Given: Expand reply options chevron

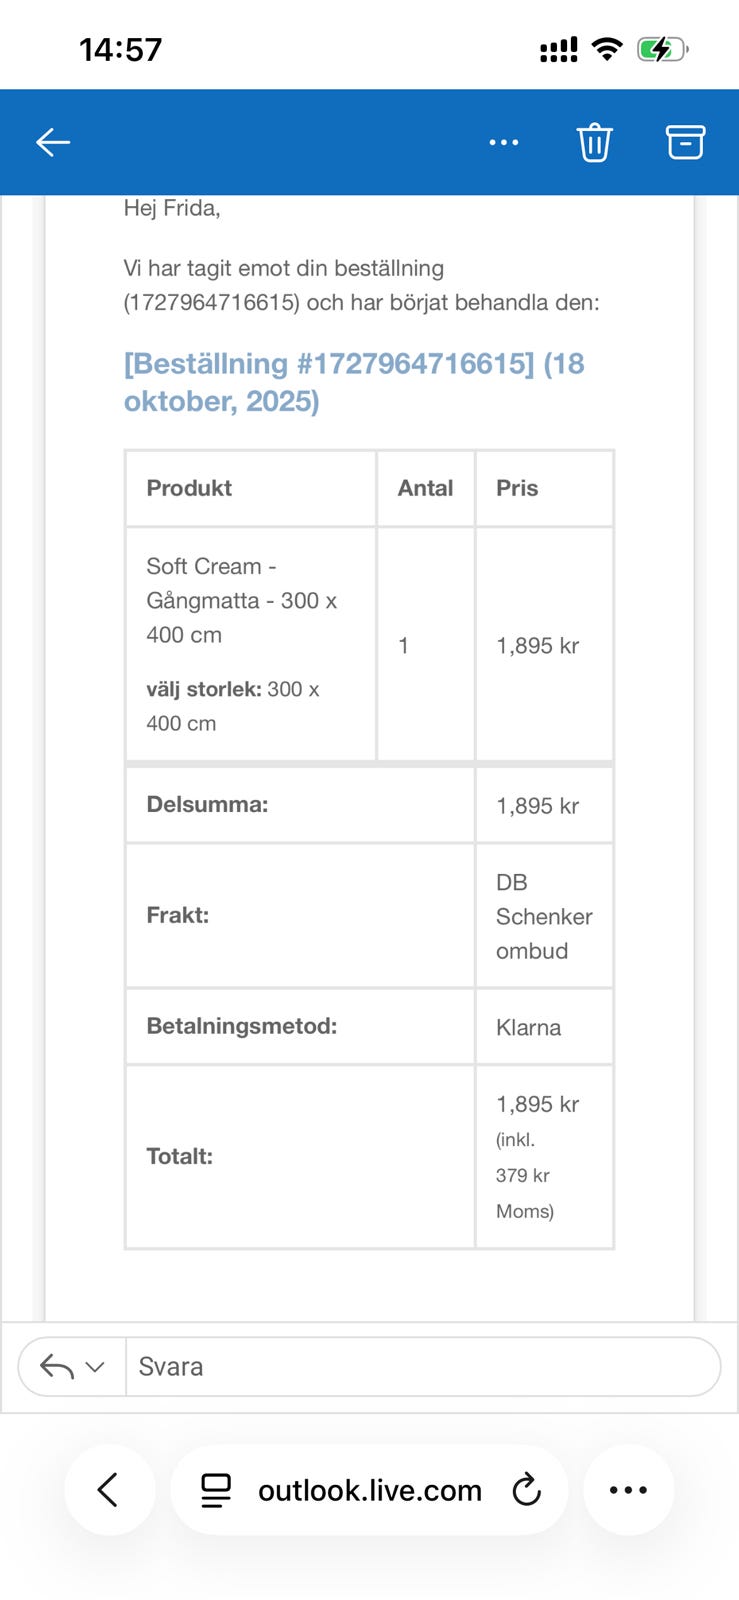Looking at the screenshot, I should (x=96, y=1367).
